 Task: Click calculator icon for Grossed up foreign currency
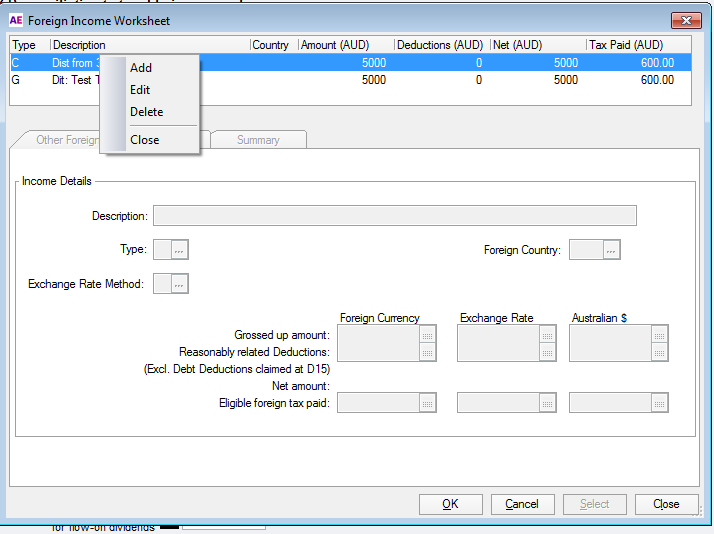tap(427, 336)
